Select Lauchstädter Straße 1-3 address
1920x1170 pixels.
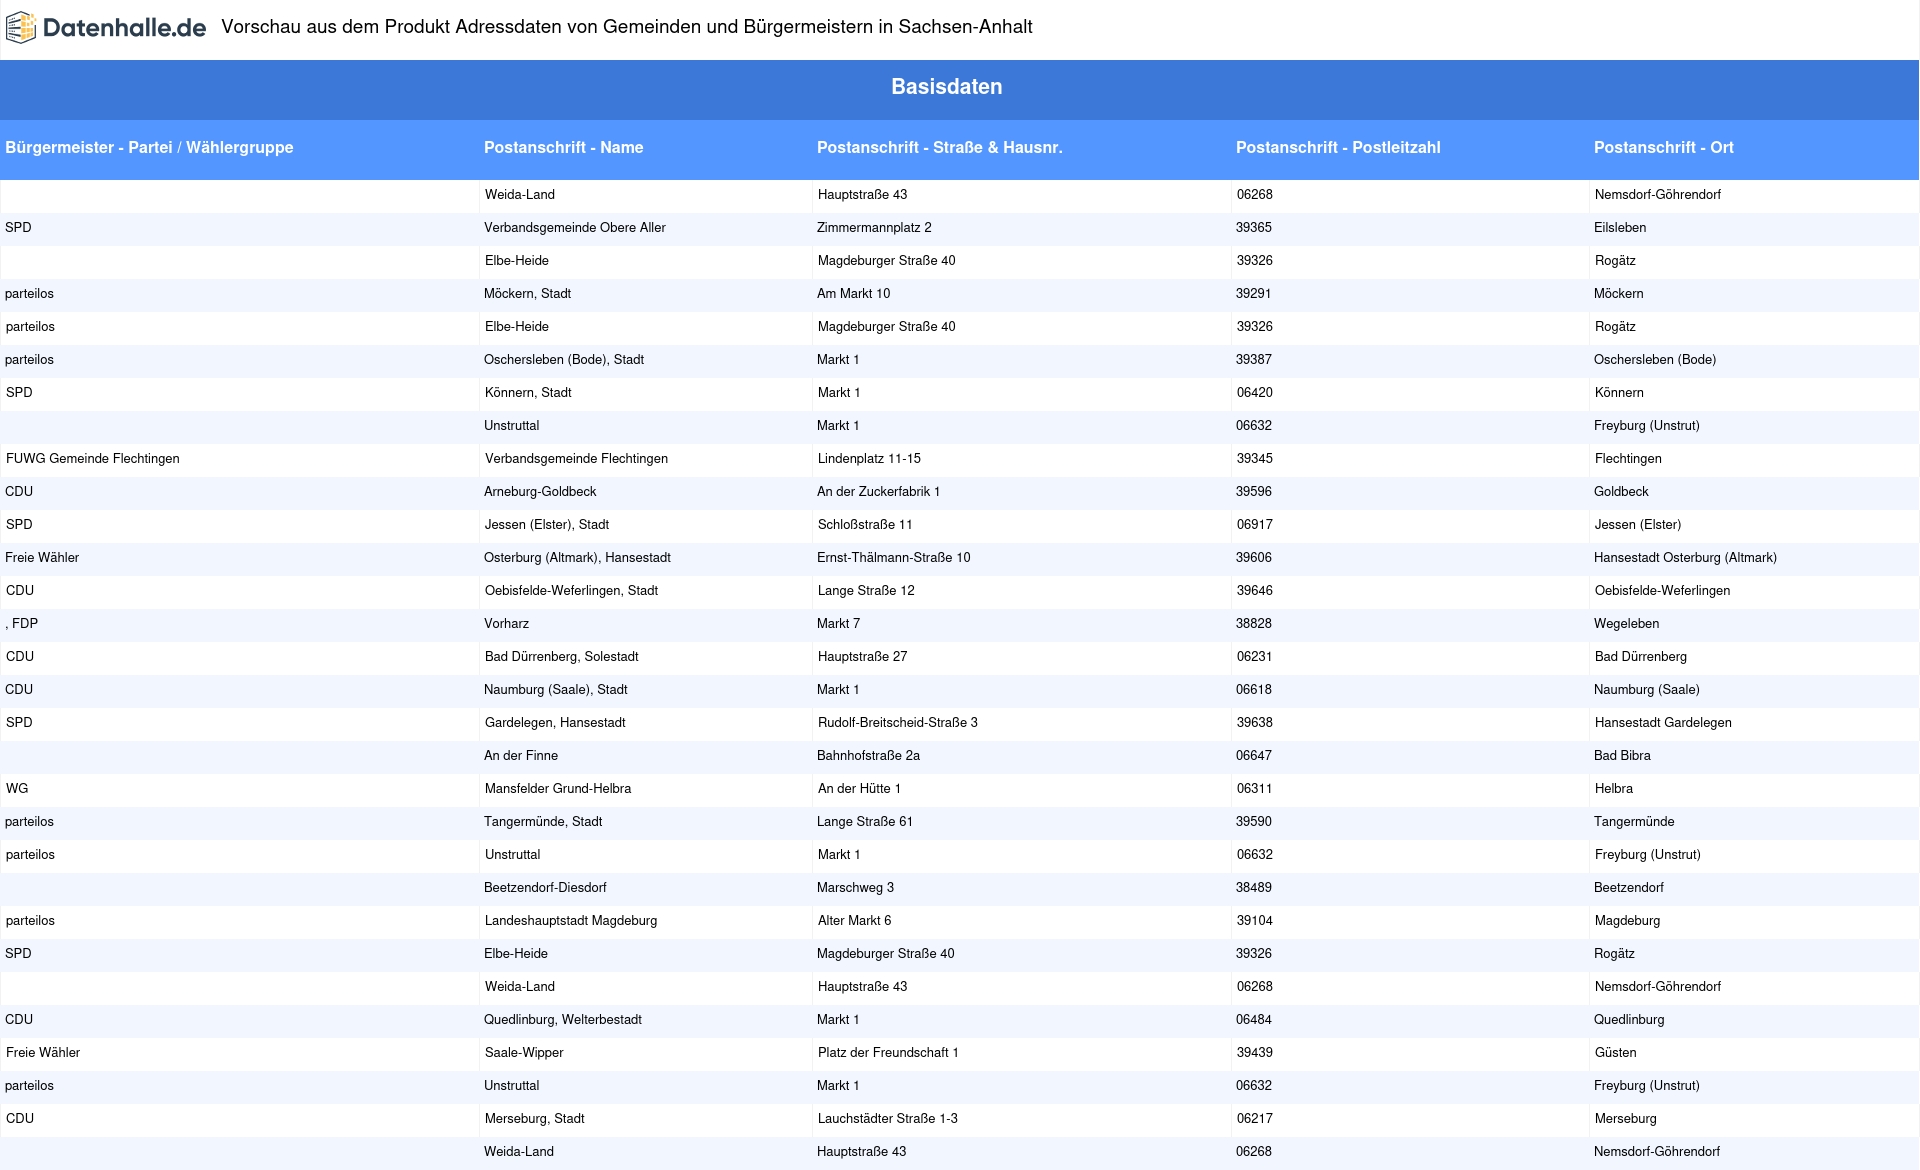click(888, 1119)
